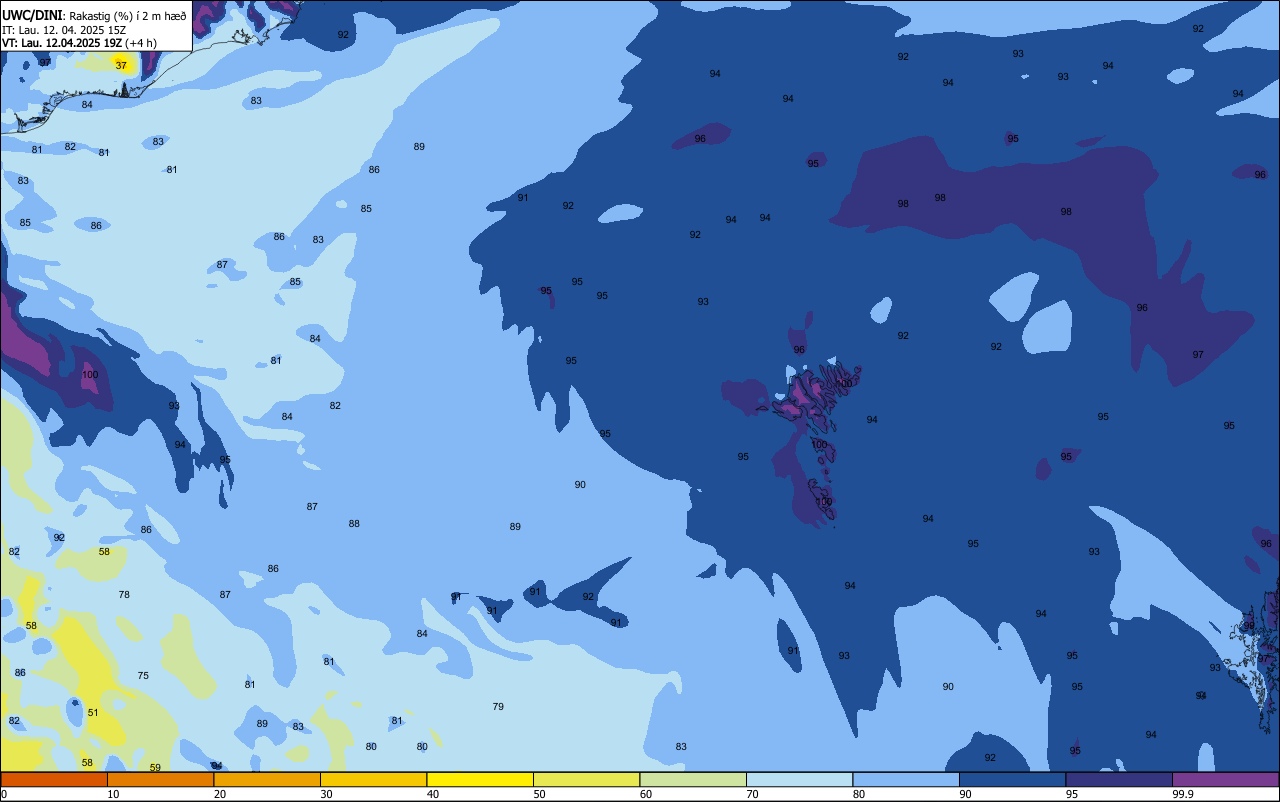The width and height of the screenshot is (1280, 802).
Task: Pick the 20–30 light orange legend swatch
Action: tap(267, 780)
